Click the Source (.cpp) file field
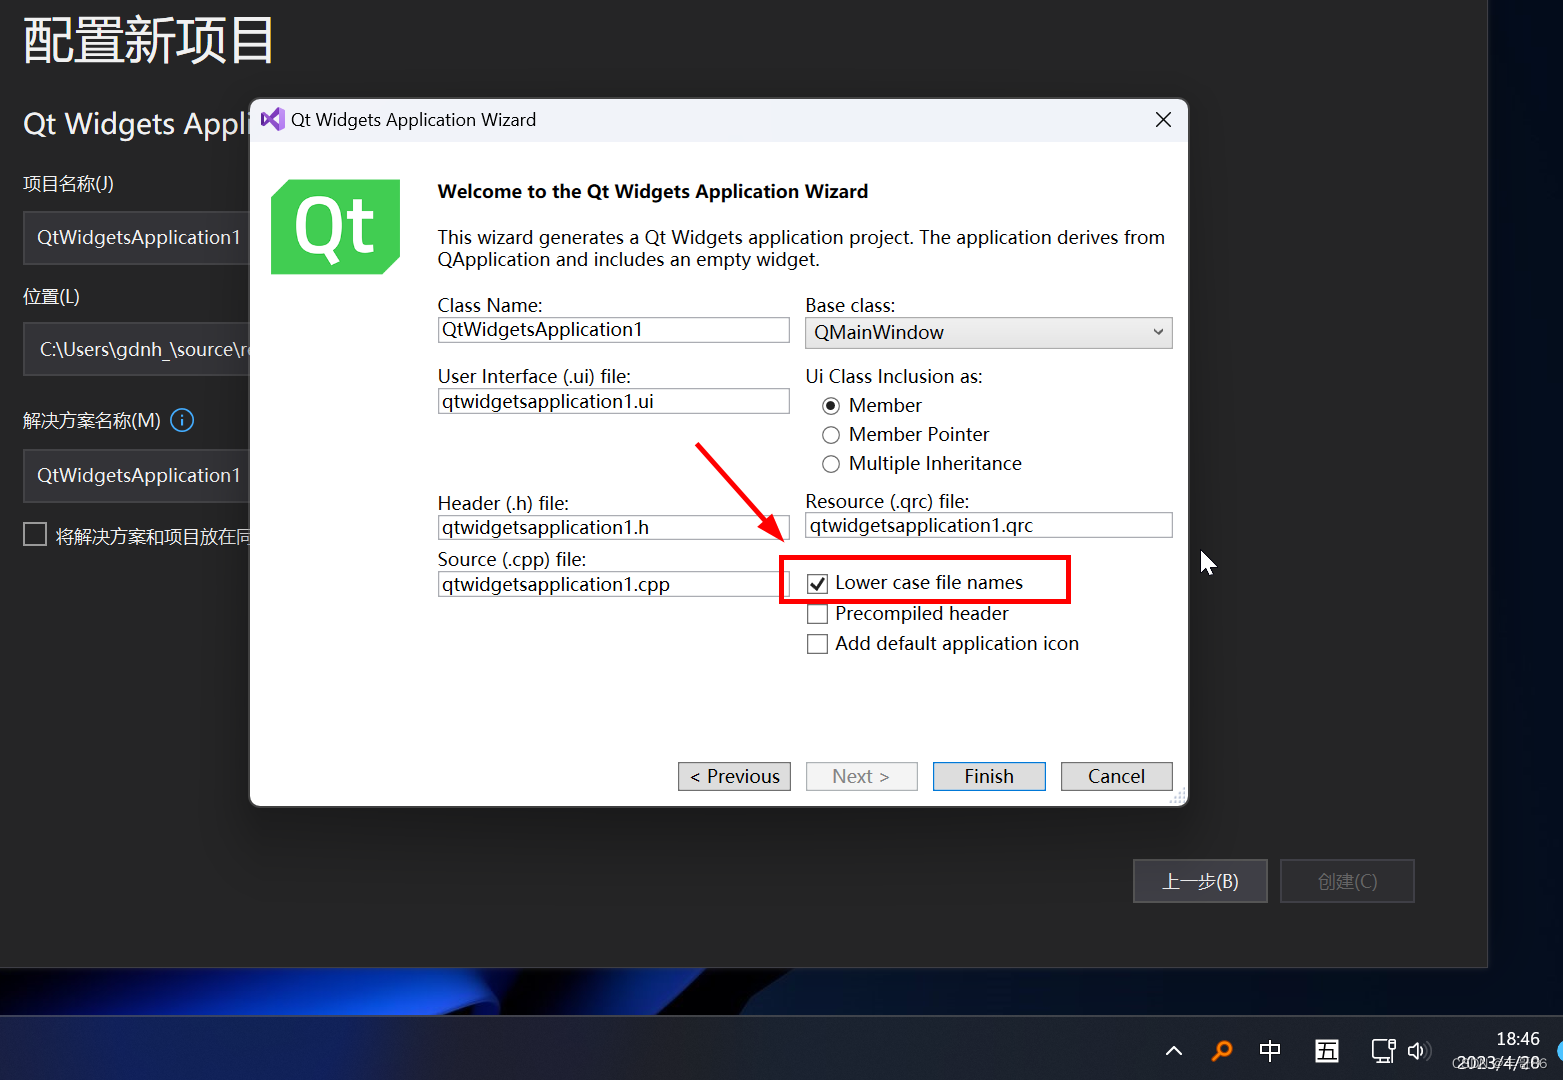This screenshot has height=1080, width=1563. 613,584
